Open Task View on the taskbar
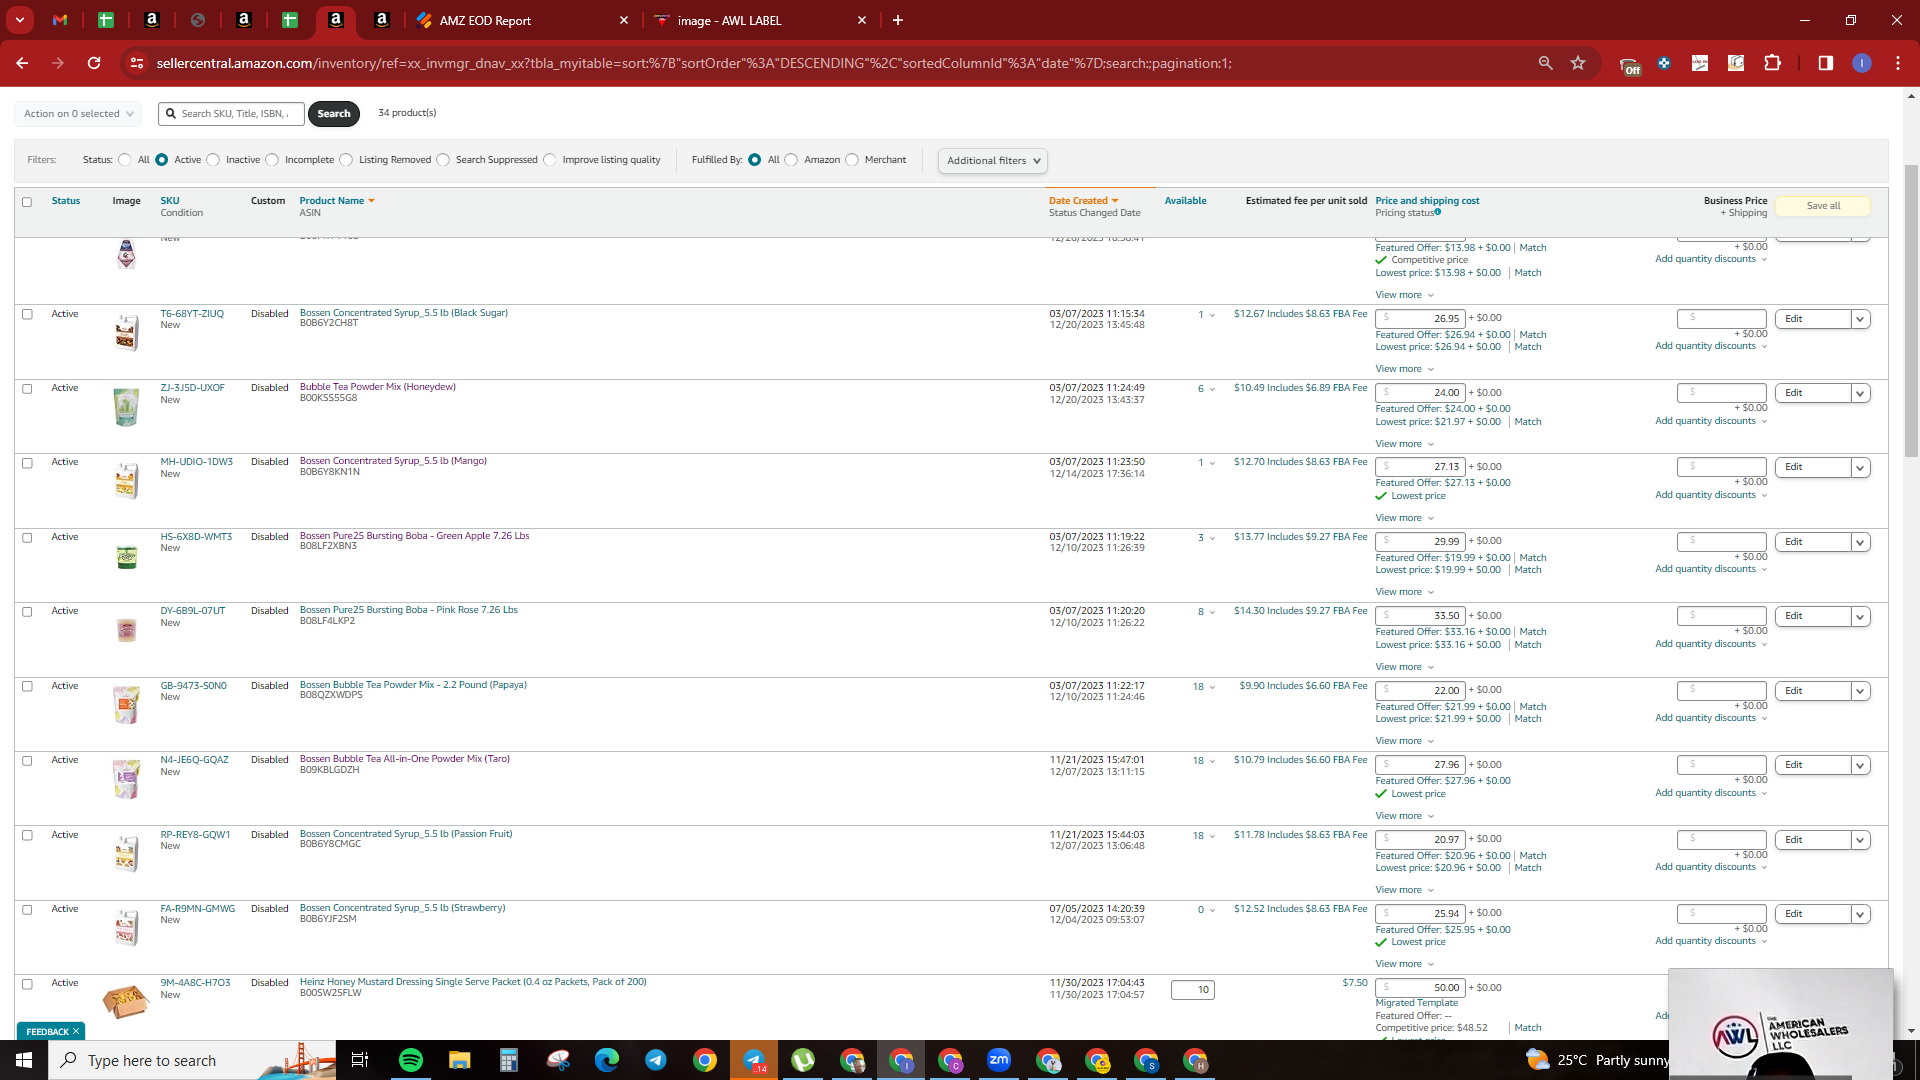 coord(361,1060)
